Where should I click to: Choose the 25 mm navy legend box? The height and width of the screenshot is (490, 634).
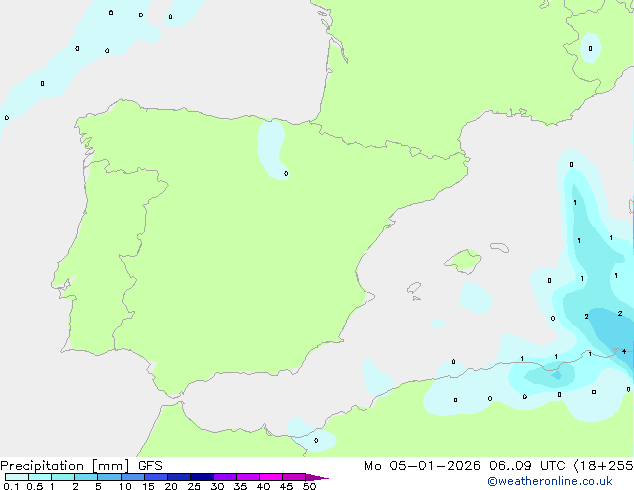click(202, 477)
